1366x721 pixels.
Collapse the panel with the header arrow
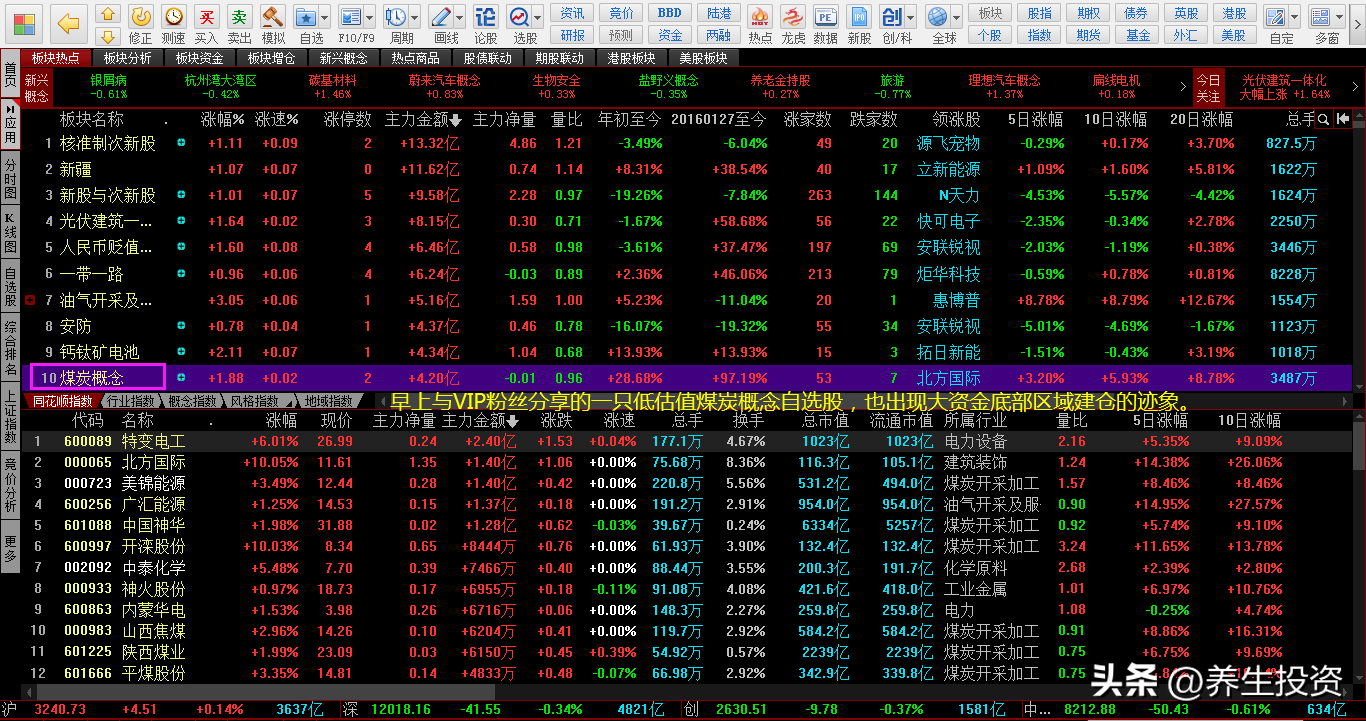click(x=1342, y=119)
